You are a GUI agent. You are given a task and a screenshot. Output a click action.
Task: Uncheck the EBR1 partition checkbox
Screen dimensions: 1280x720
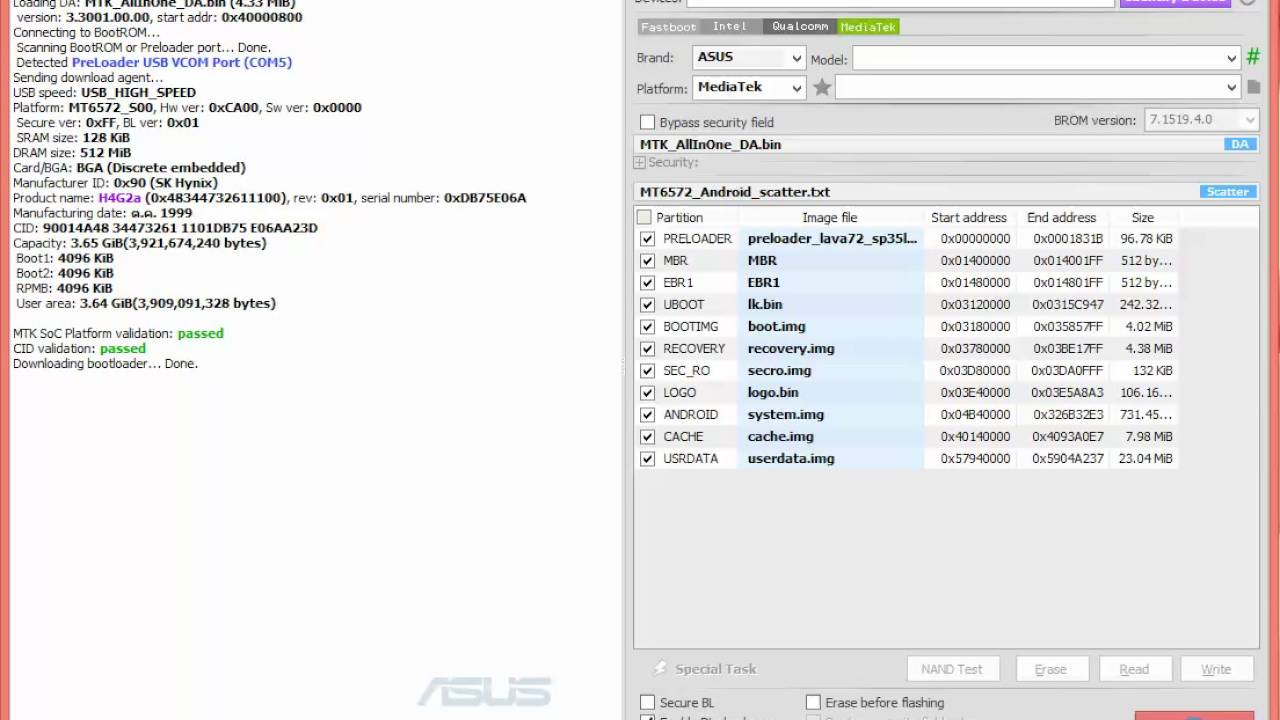tap(647, 283)
